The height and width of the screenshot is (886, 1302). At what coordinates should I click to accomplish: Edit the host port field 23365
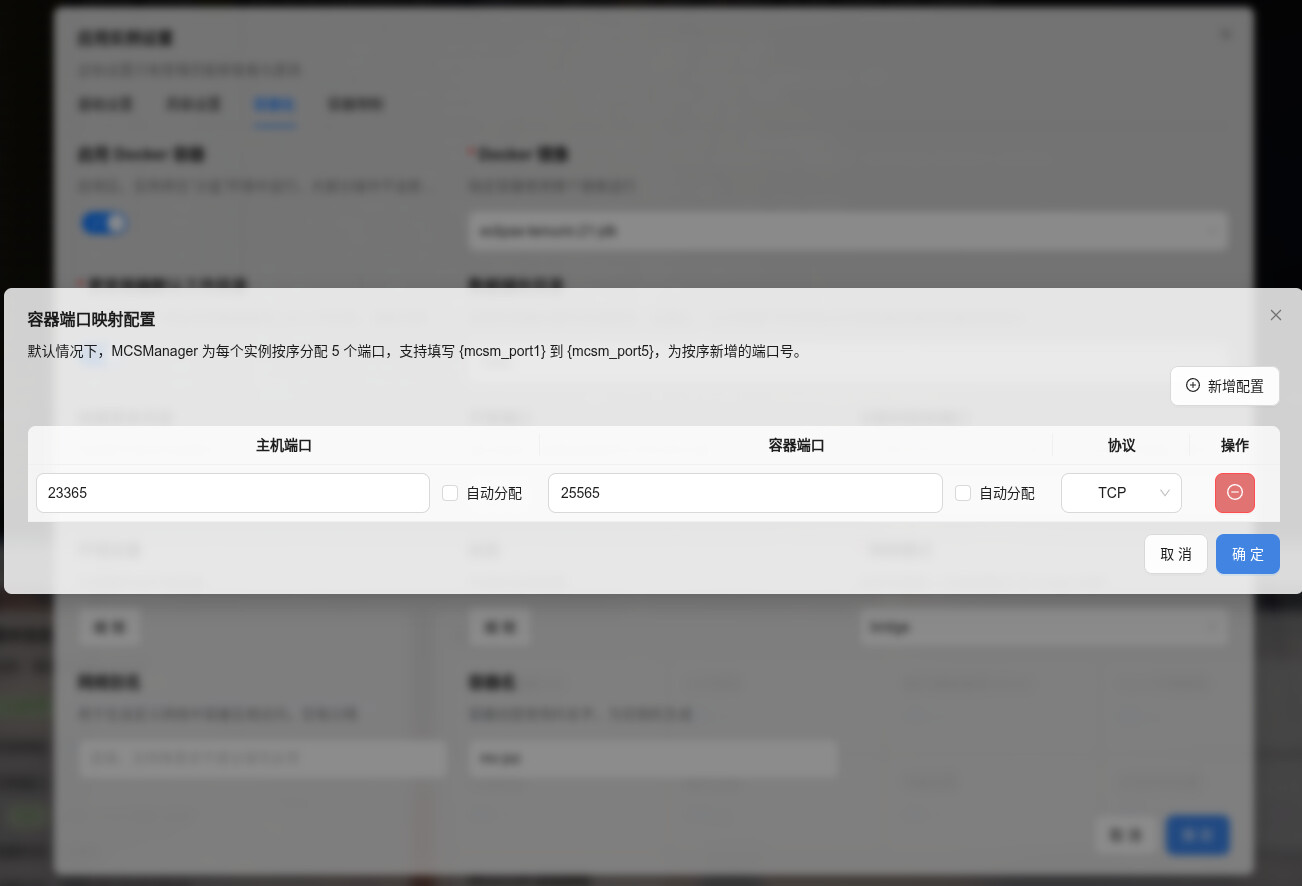233,493
